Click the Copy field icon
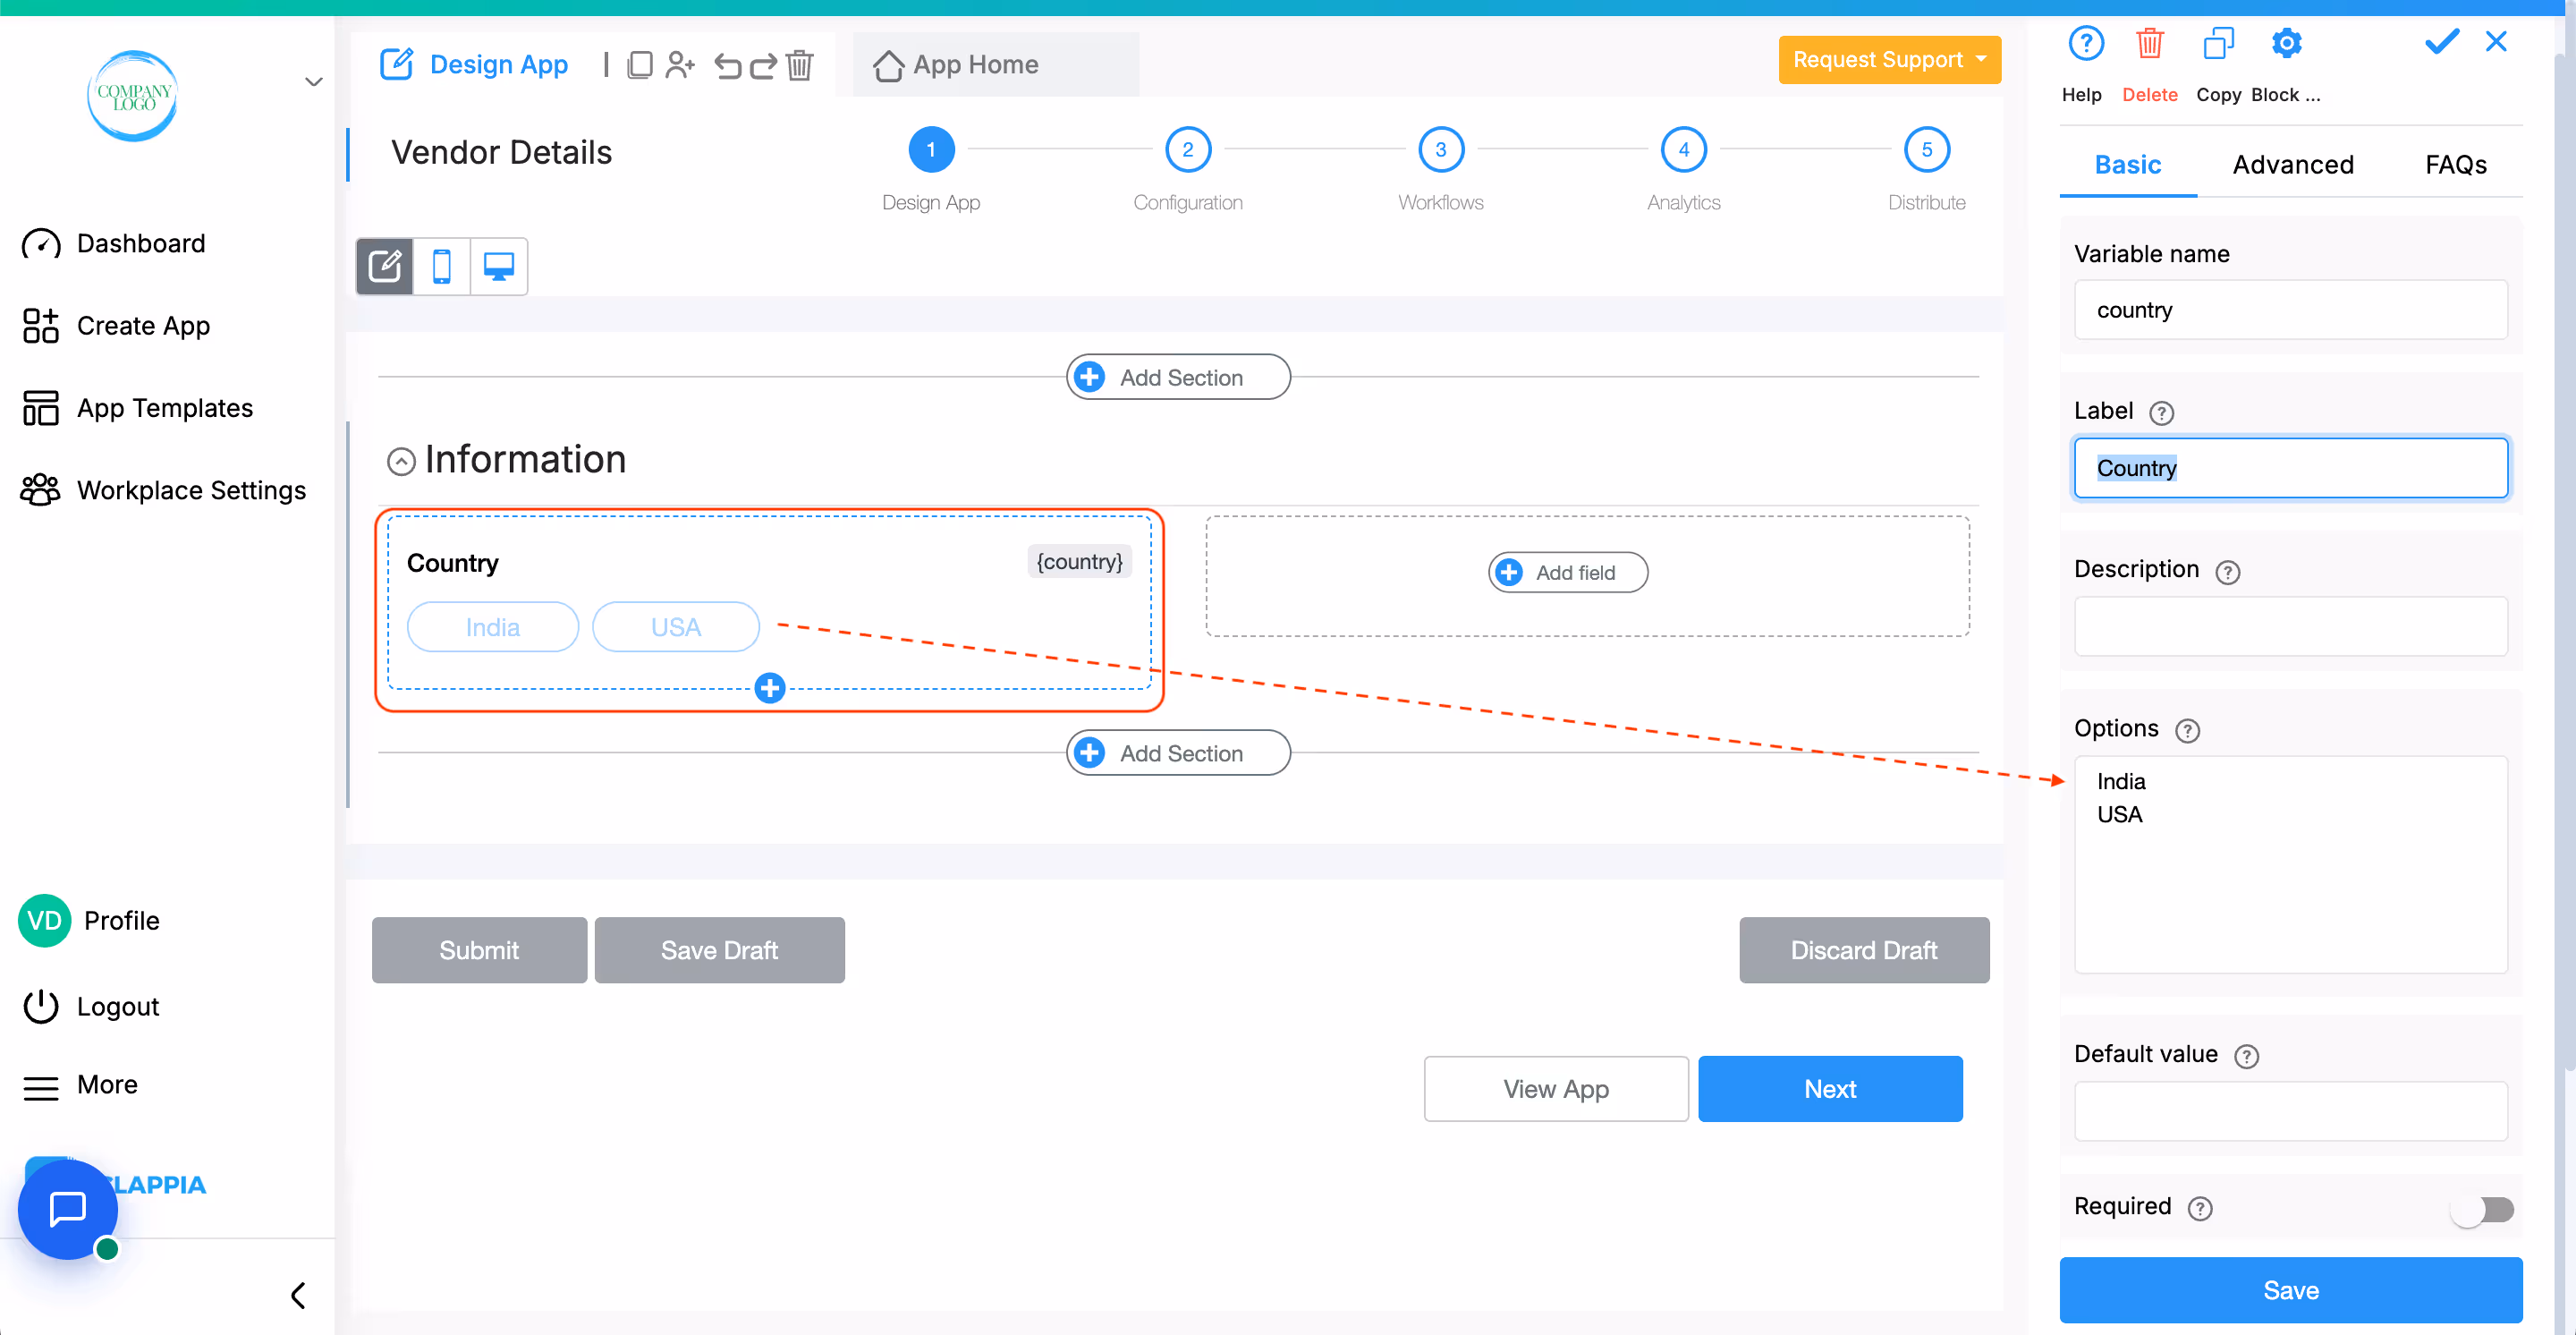 [x=2217, y=45]
